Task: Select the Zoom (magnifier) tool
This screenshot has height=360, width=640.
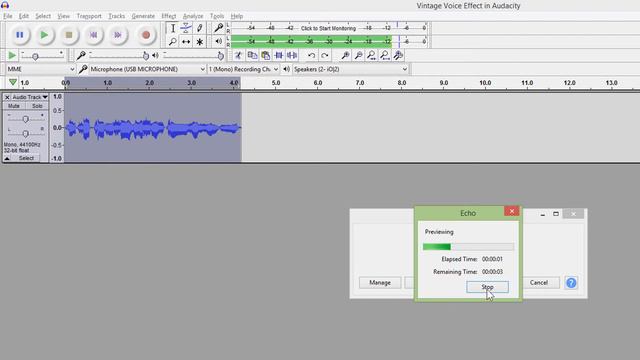Action: [x=173, y=42]
